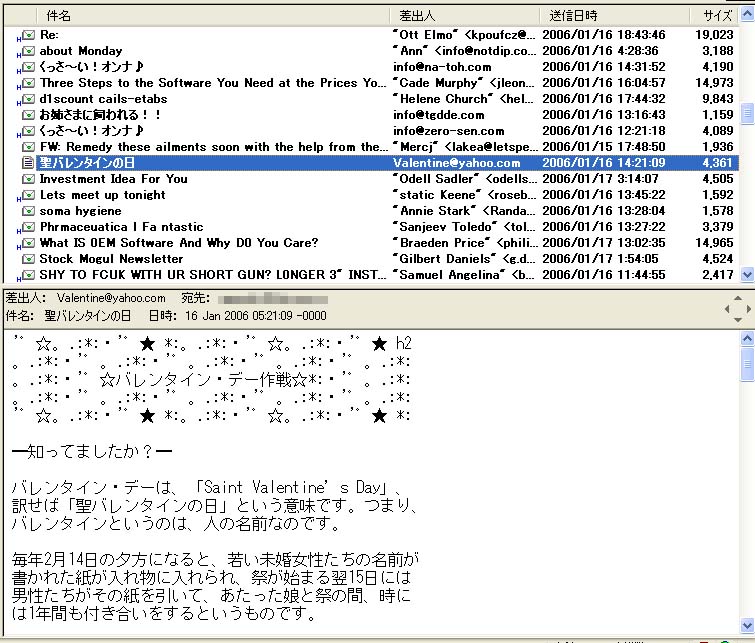Click the message body scrollbar thumb
755x643 pixels.
(x=746, y=366)
